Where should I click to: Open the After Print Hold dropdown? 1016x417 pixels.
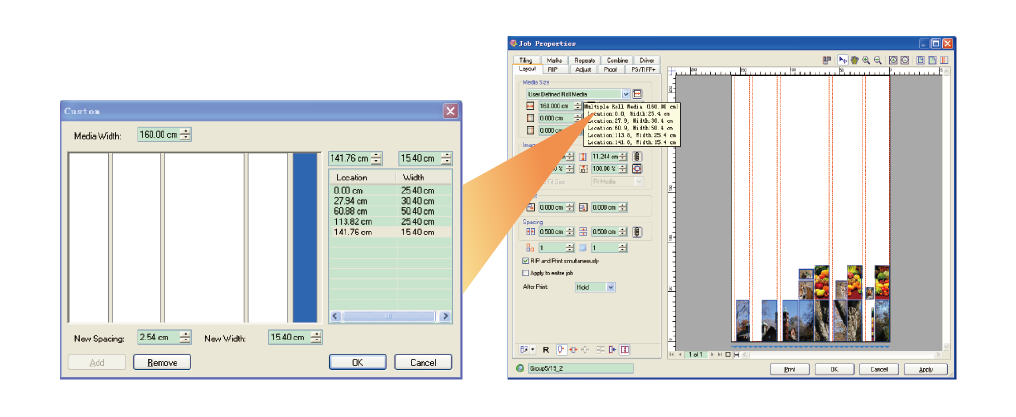coord(610,287)
